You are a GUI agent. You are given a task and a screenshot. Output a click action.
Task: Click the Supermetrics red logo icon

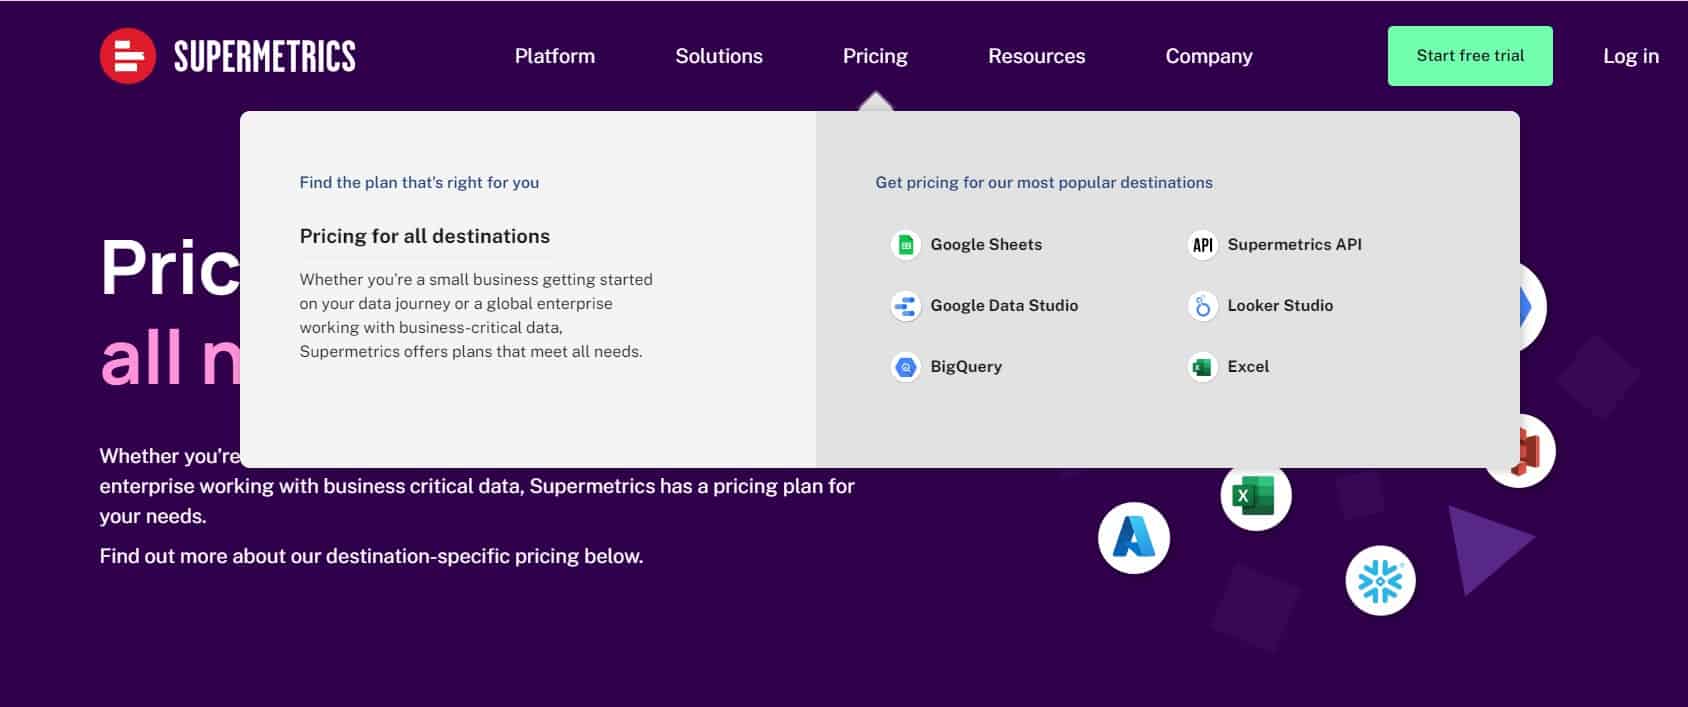tap(128, 56)
